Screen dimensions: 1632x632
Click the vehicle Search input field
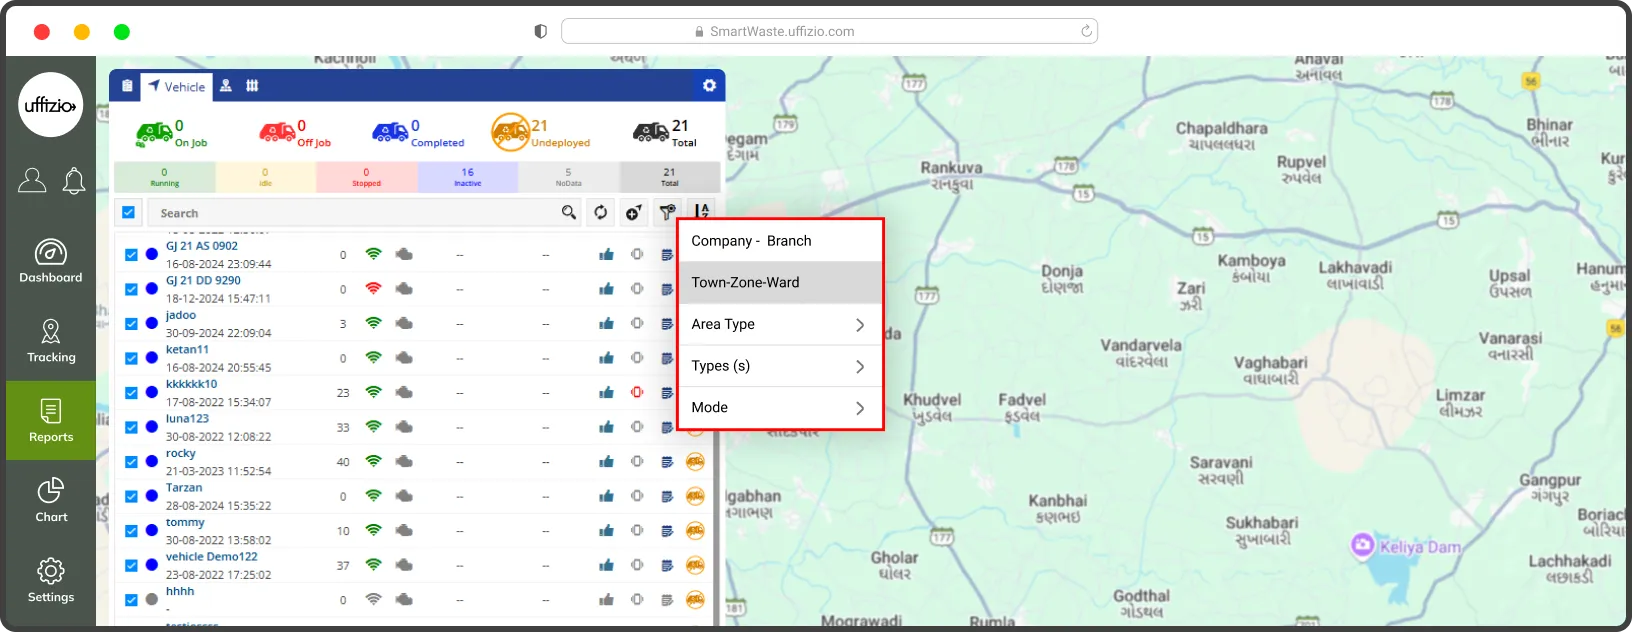pos(355,213)
